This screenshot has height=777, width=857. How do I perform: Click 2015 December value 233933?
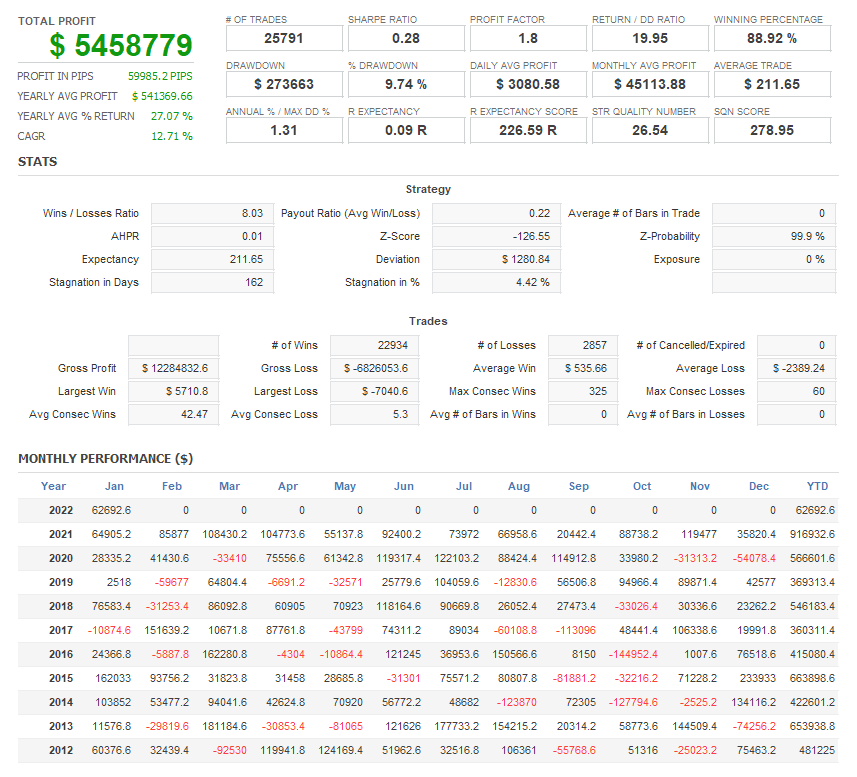point(758,679)
